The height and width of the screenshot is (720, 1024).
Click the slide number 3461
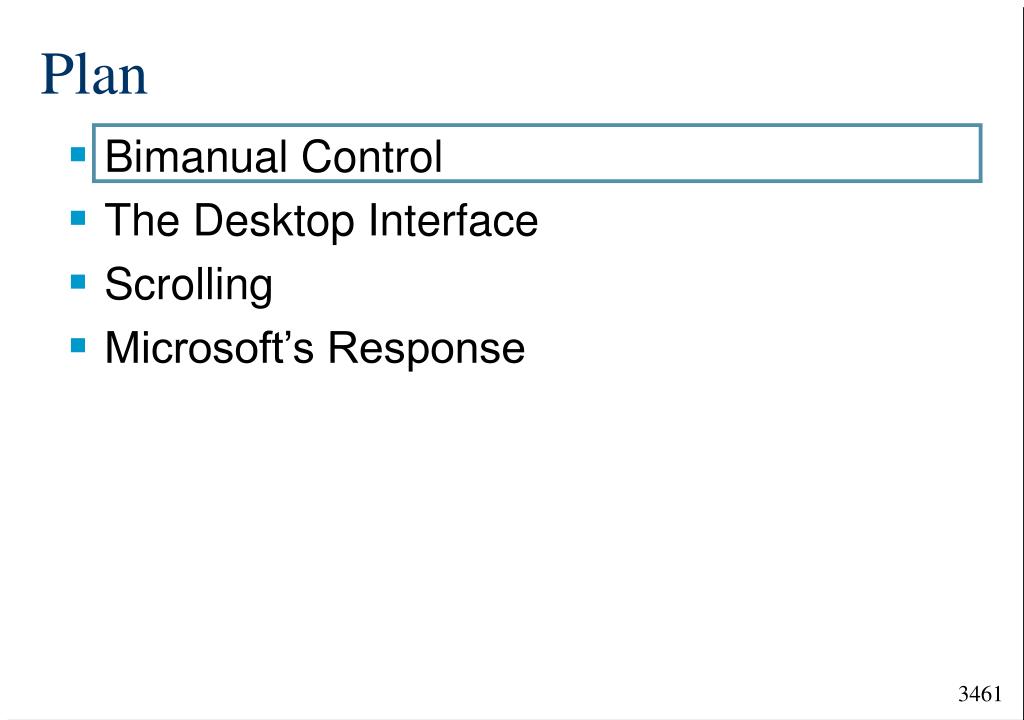(x=980, y=693)
